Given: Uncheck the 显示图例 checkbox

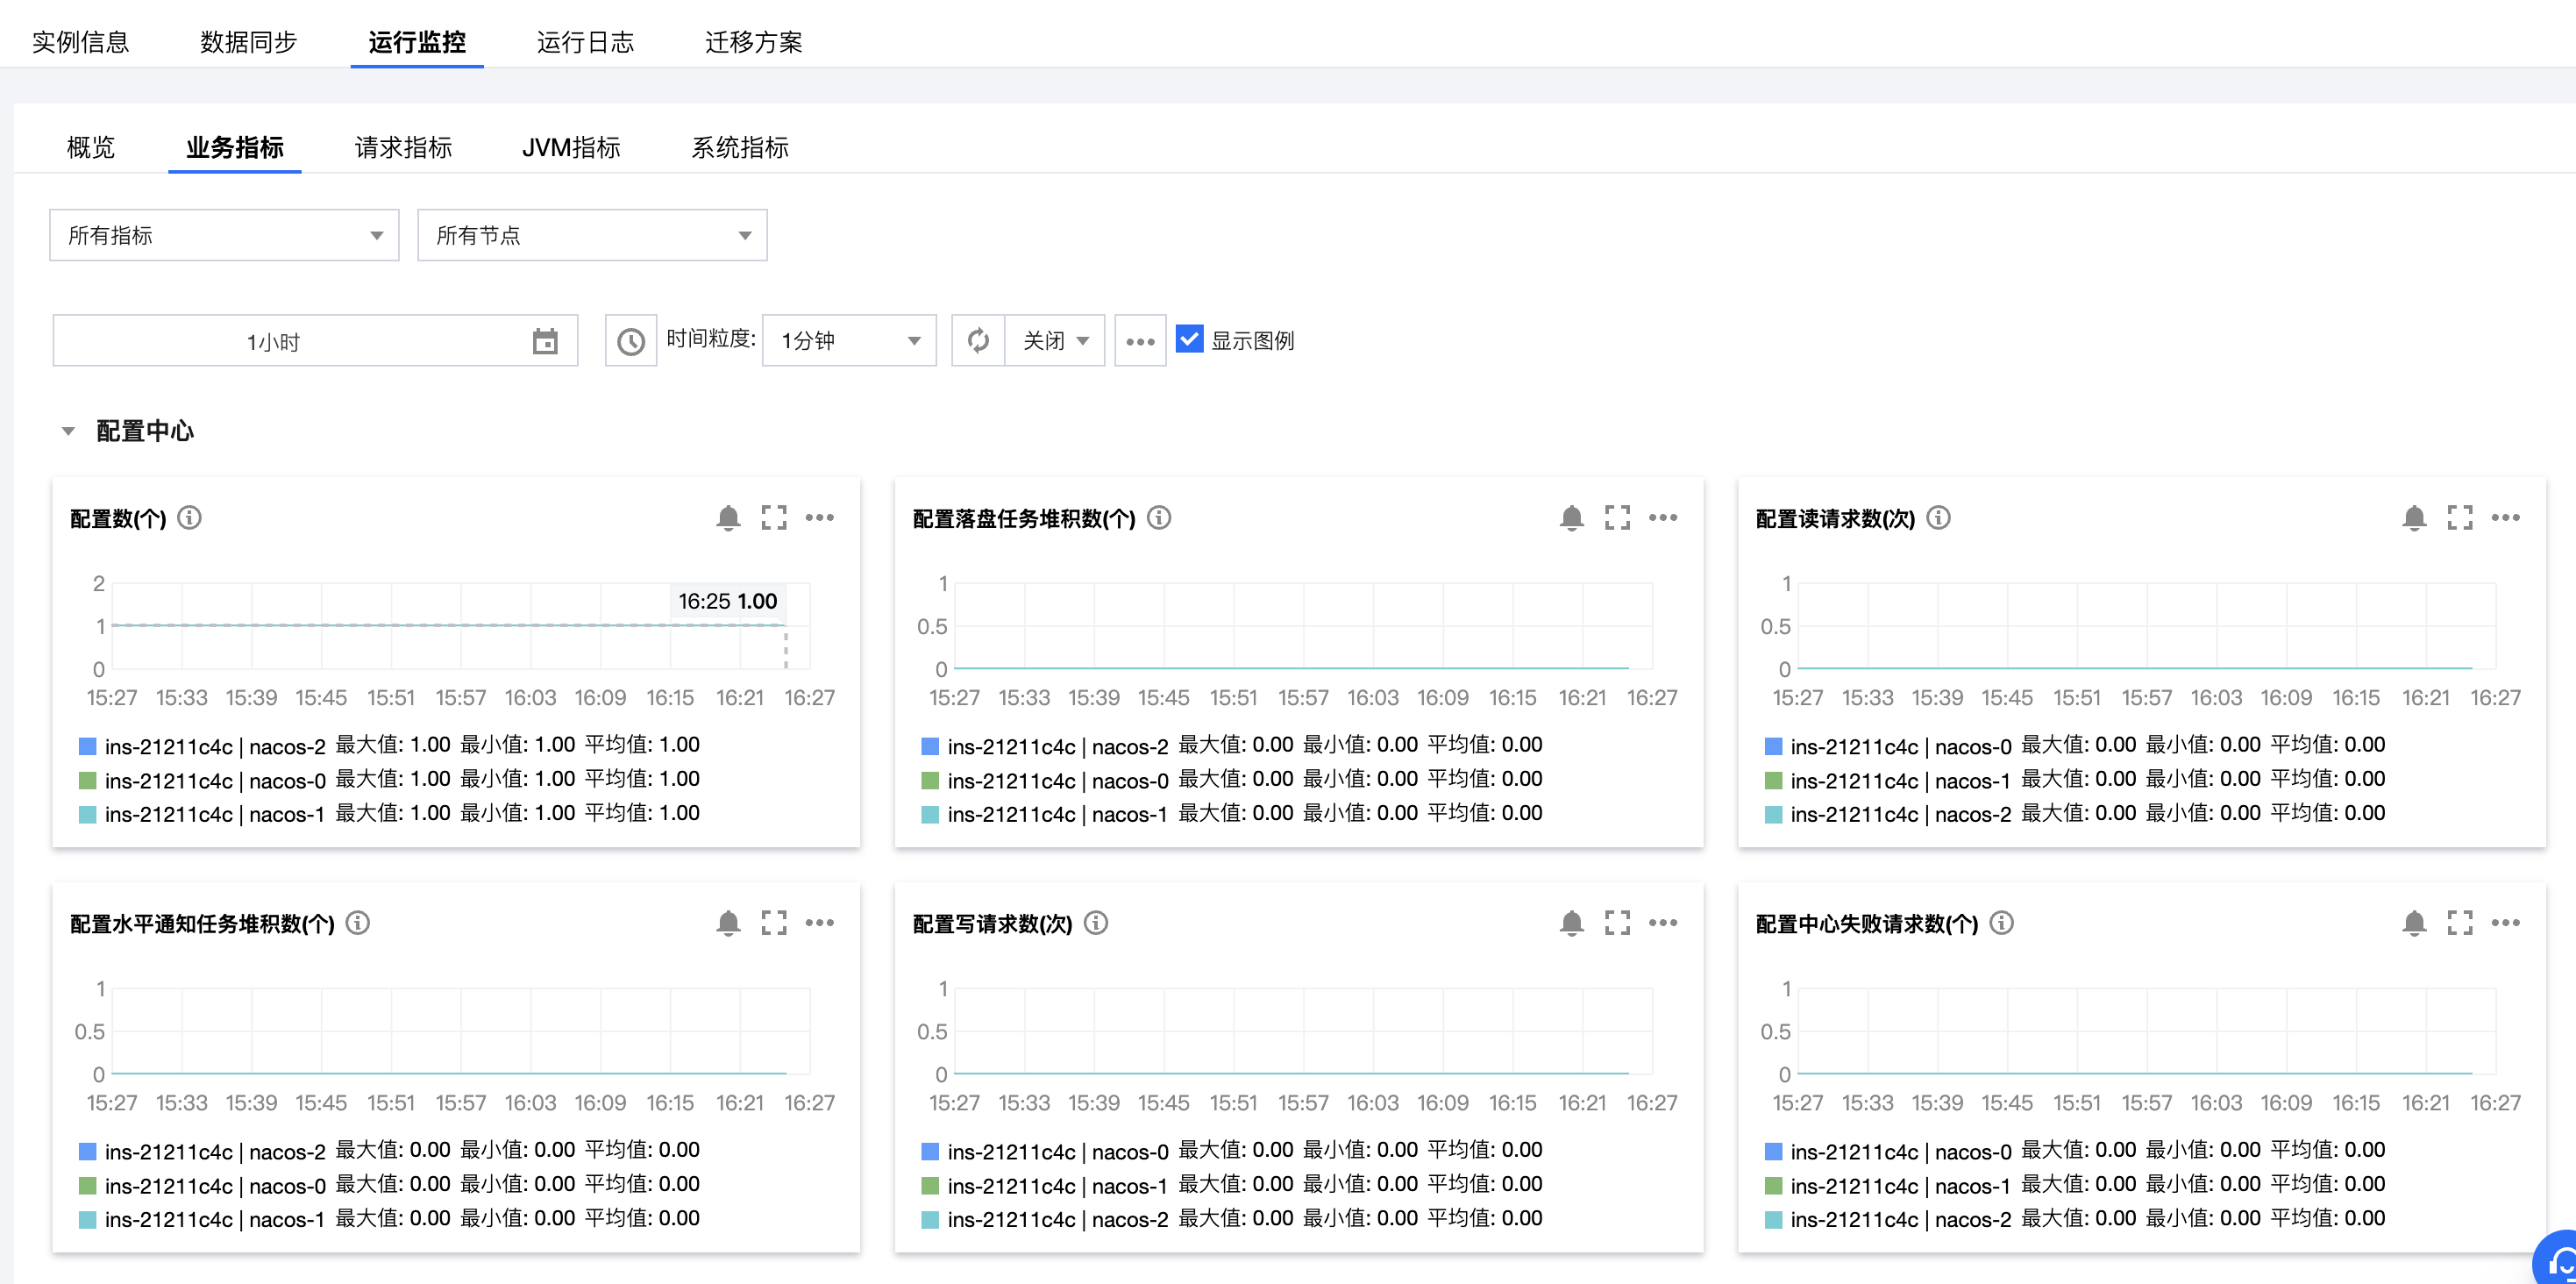Looking at the screenshot, I should (1189, 339).
